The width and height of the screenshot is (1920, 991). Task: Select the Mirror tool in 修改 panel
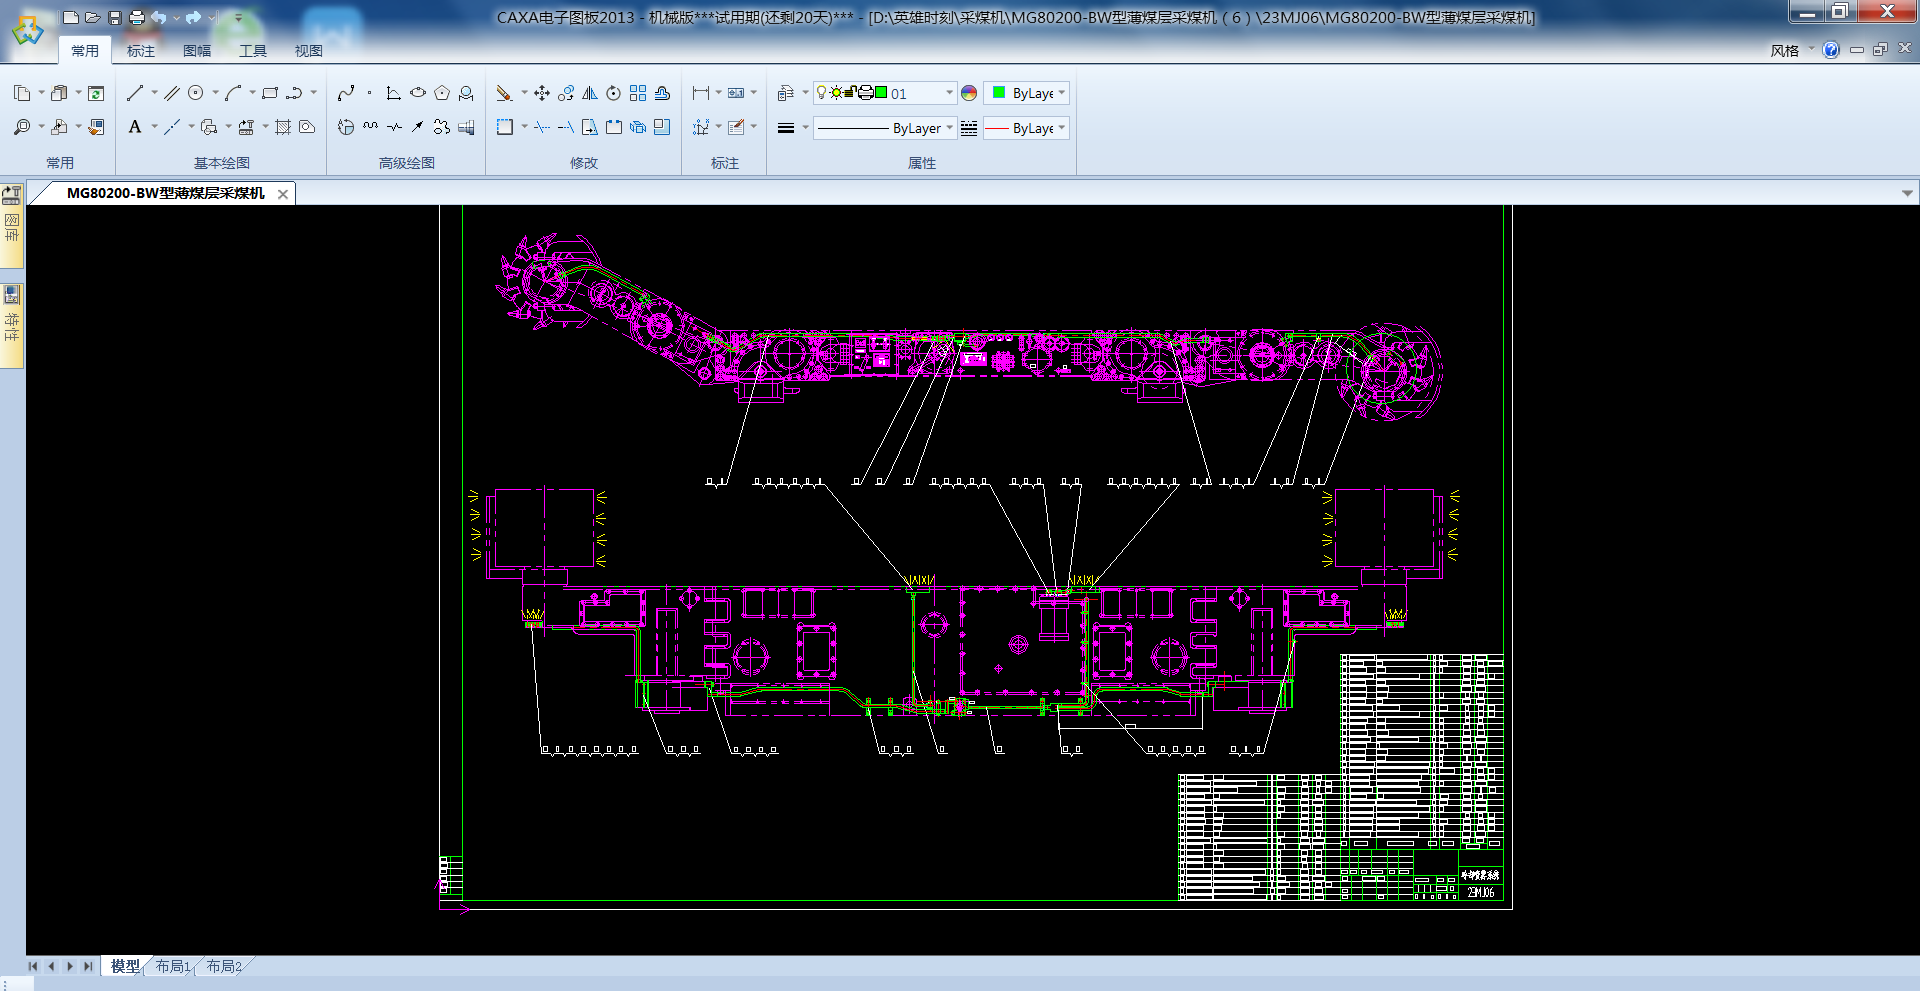pyautogui.click(x=590, y=93)
